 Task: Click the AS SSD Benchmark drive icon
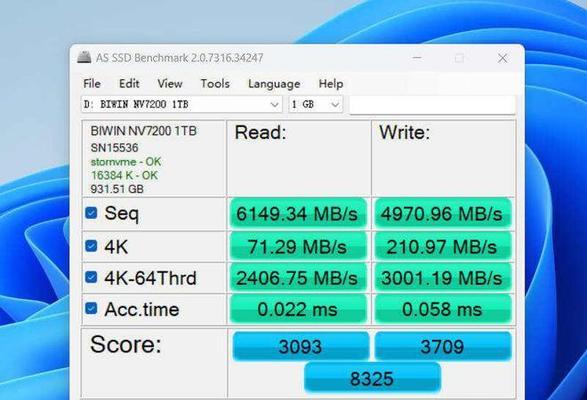pos(84,57)
